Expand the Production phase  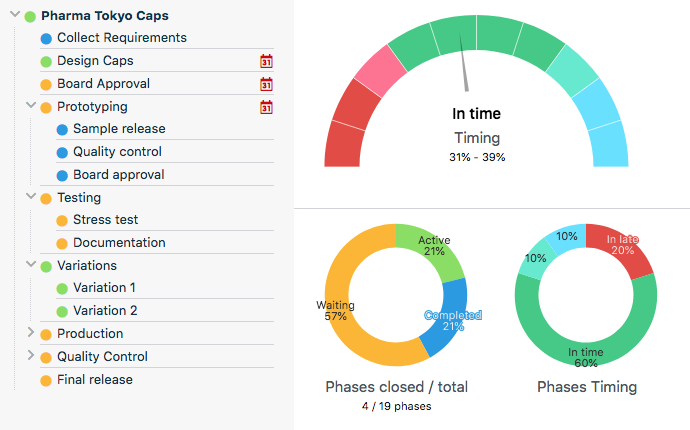point(30,333)
